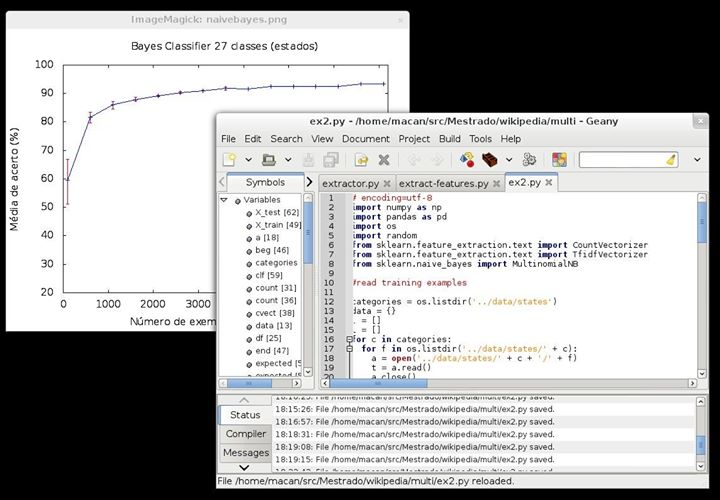Open the dropdown arrow beside New file
Viewport: 720px width, 500px height.
[248, 159]
